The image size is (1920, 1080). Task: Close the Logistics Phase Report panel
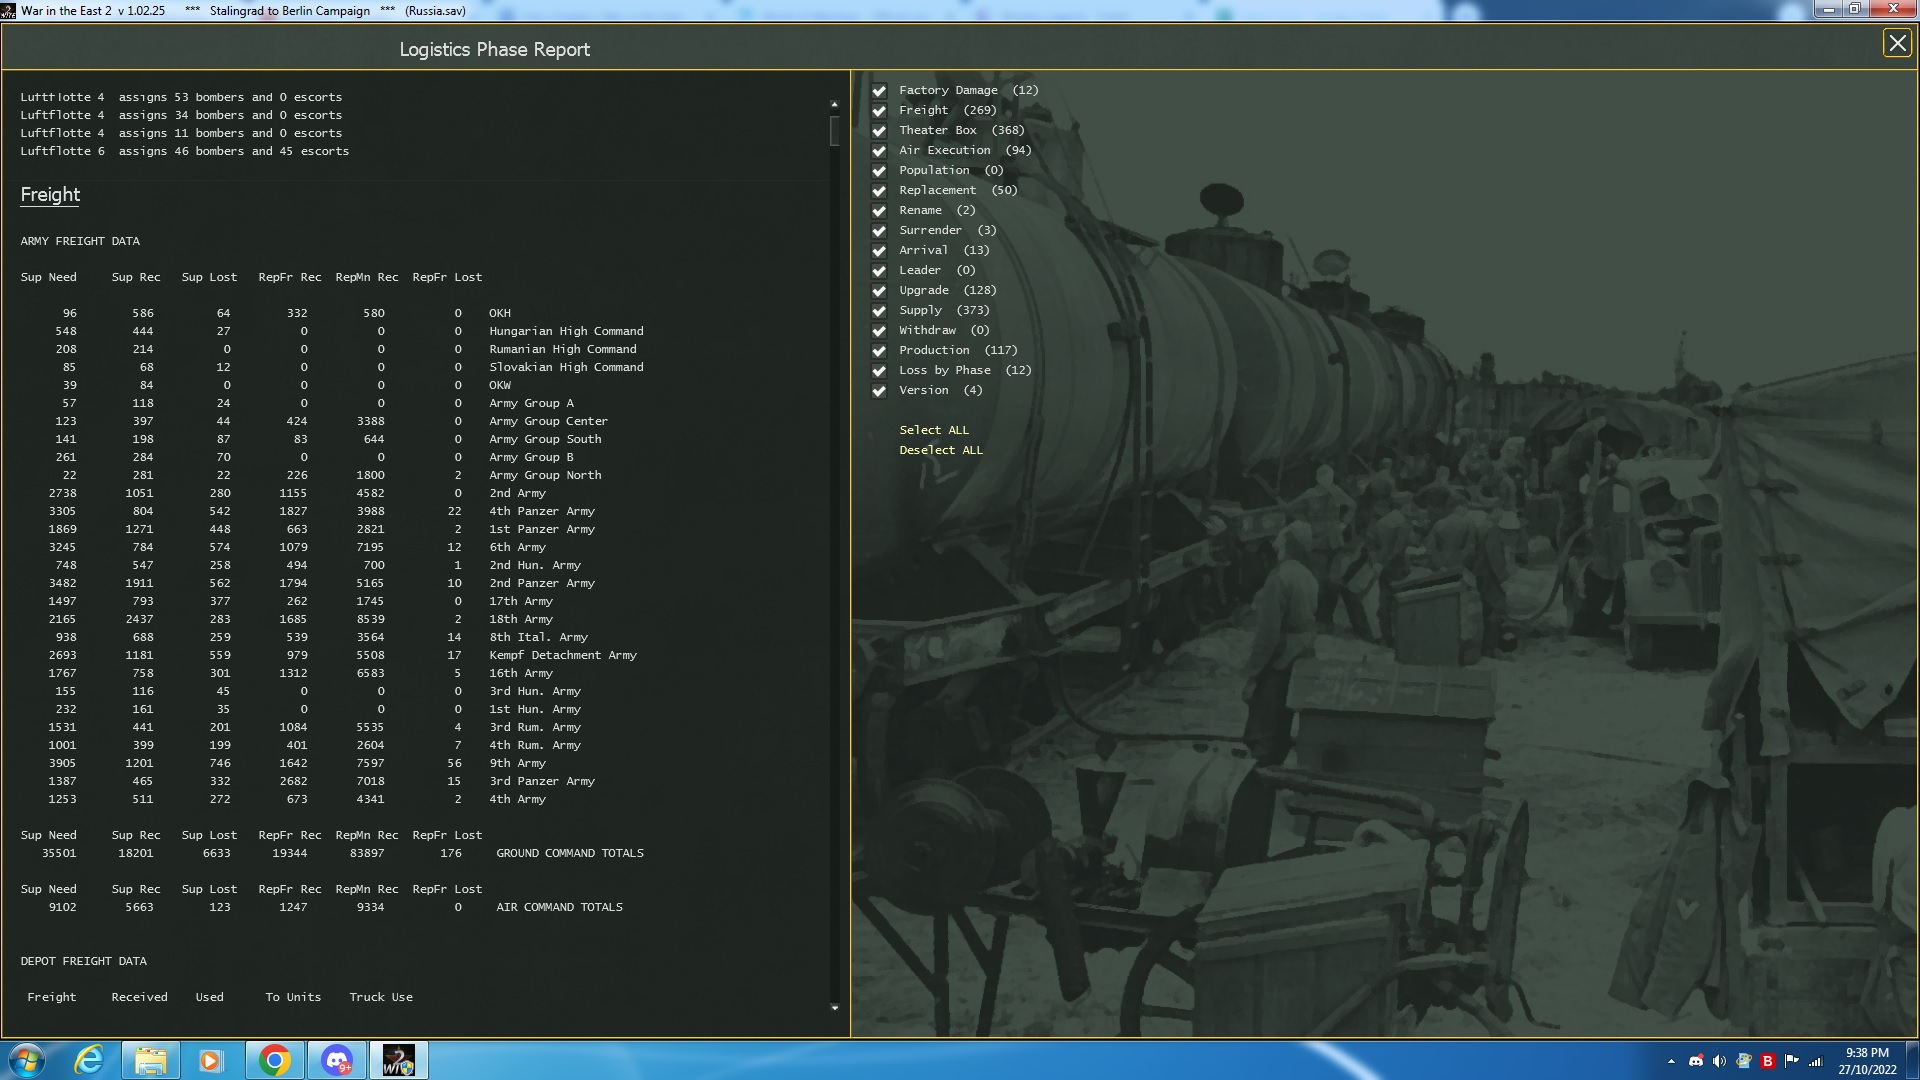[1897, 43]
